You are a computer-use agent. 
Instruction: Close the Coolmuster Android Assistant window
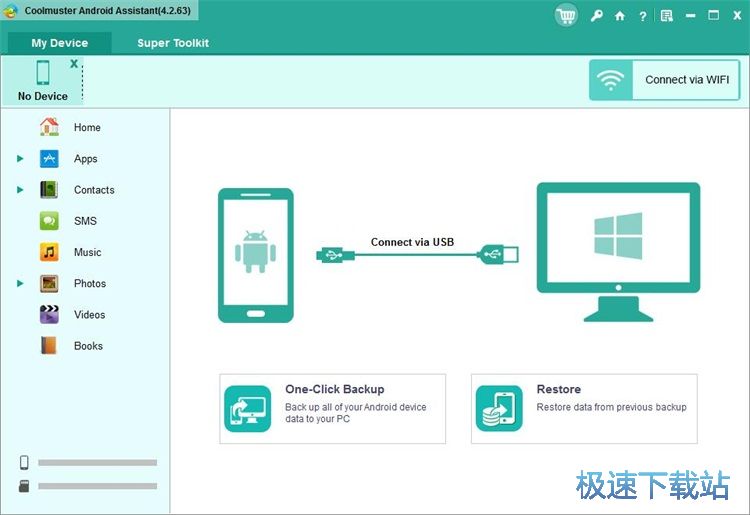[737, 16]
